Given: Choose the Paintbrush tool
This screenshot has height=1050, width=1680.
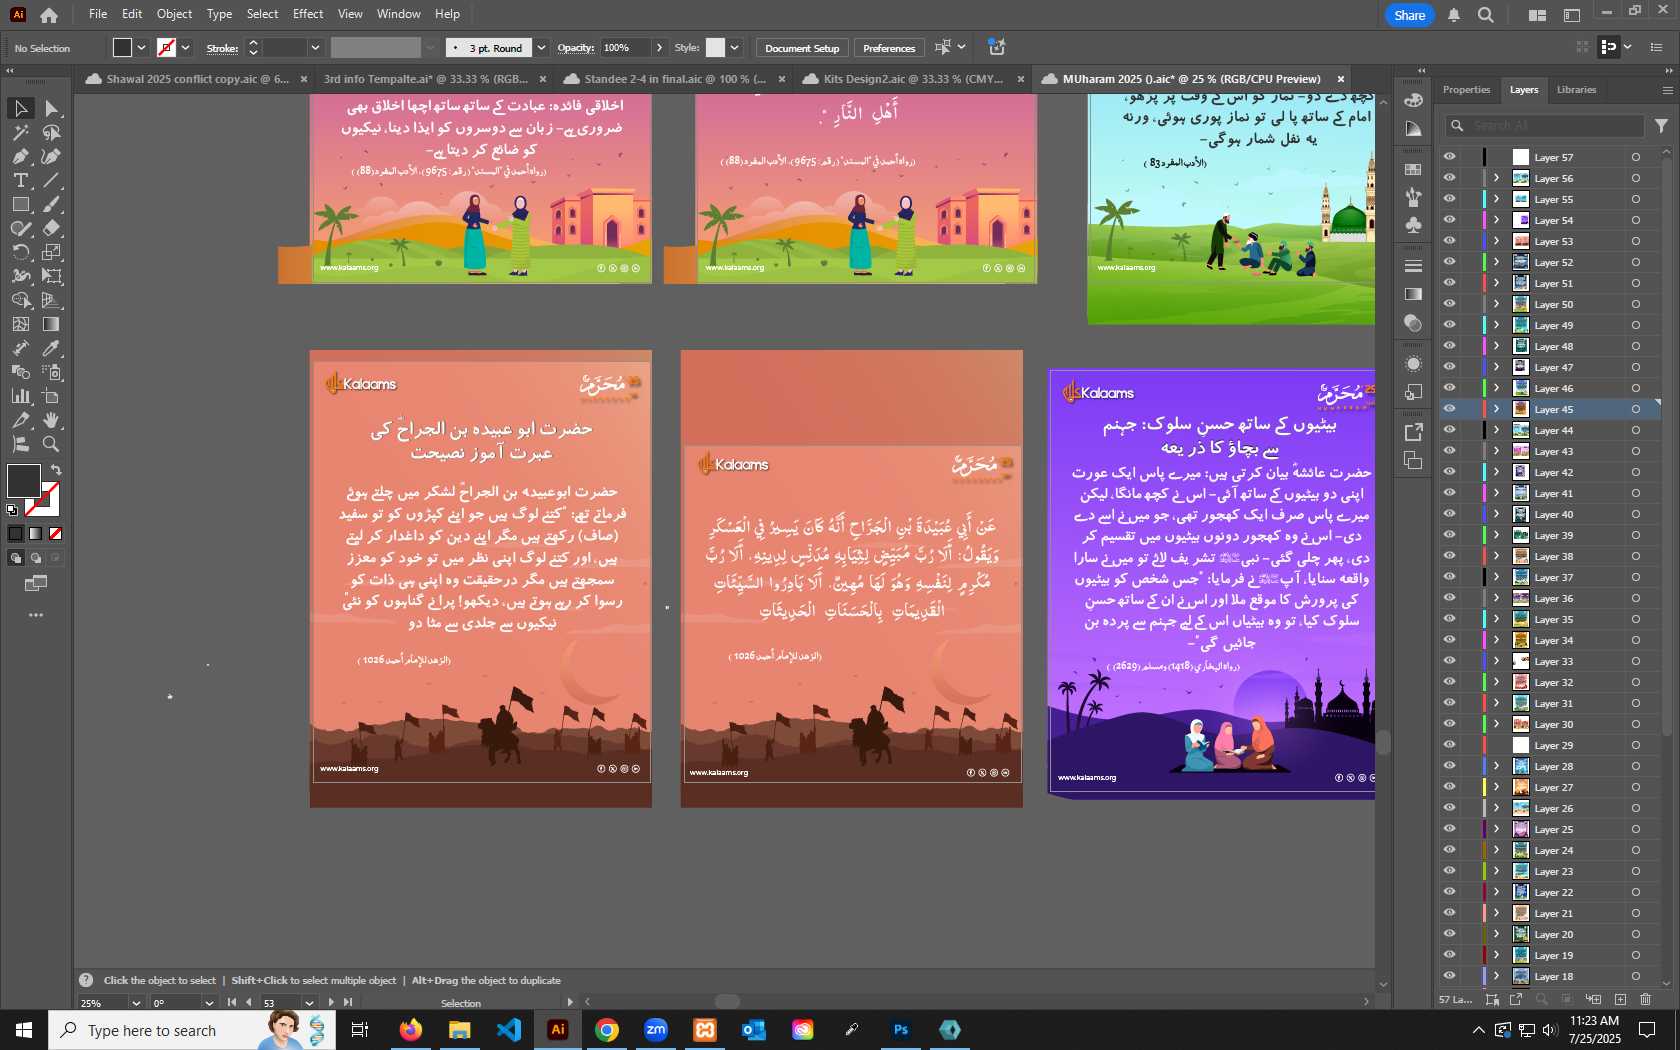Looking at the screenshot, I should point(51,204).
